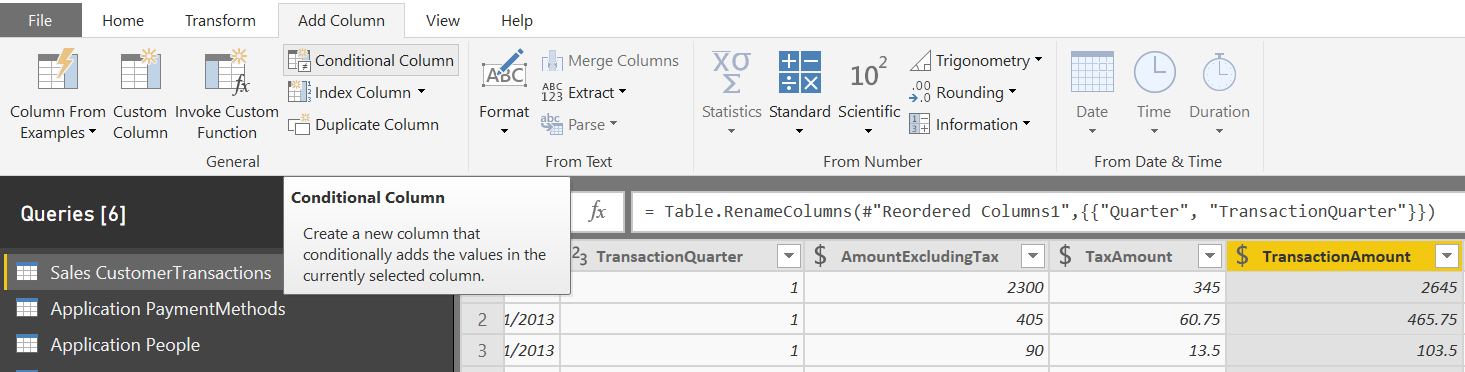Open TaxAmount column filter dropdown
Image resolution: width=1465 pixels, height=372 pixels.
[x=1209, y=257]
